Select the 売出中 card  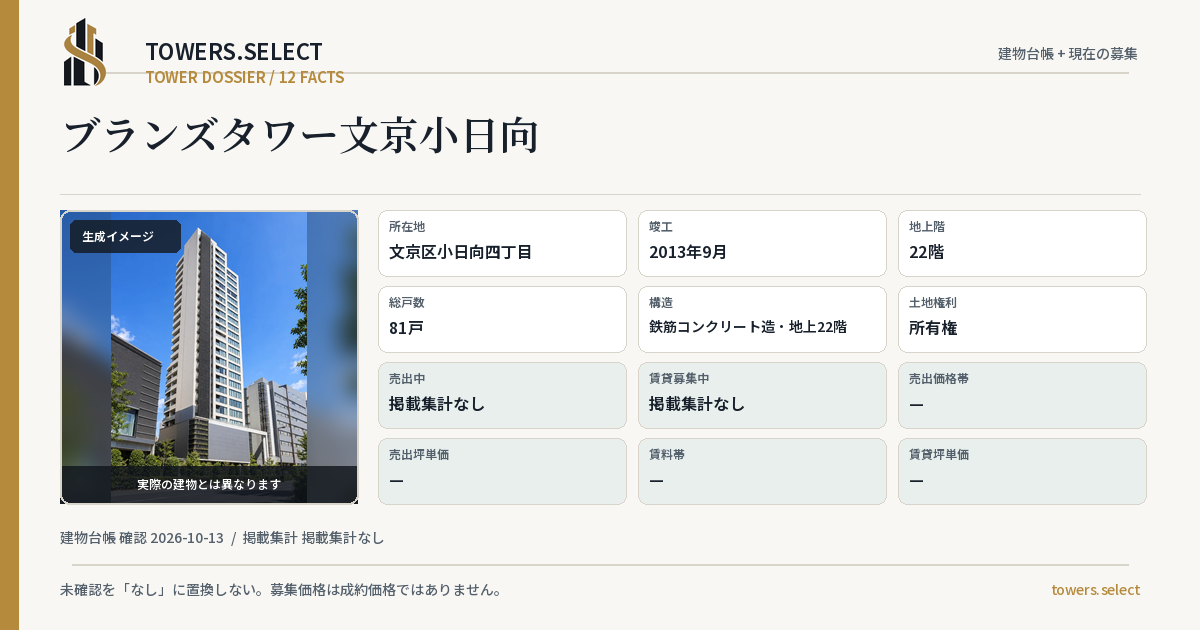[502, 395]
